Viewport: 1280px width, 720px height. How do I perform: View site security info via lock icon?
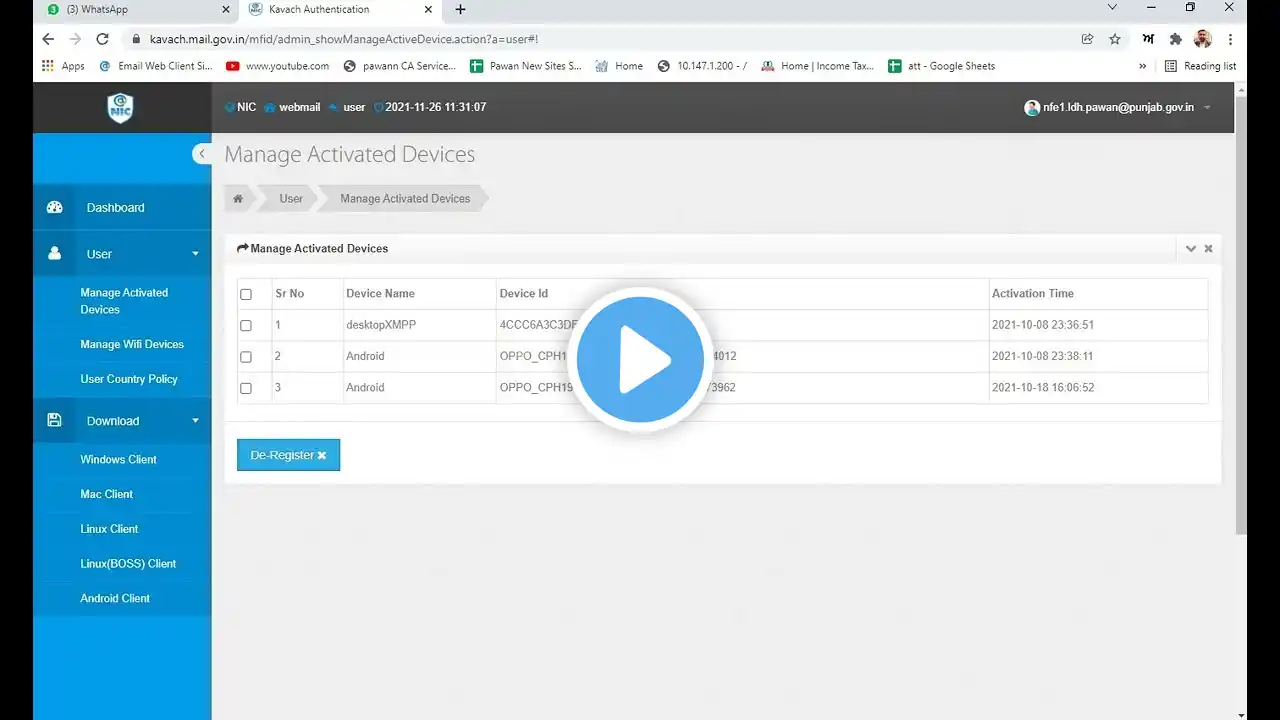137,39
